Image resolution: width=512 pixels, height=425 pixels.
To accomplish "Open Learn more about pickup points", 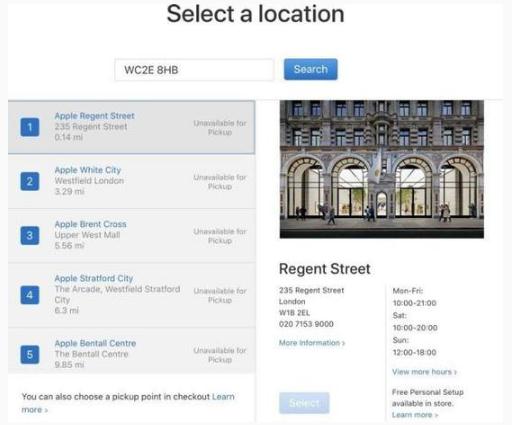I will pyautogui.click(x=128, y=403).
